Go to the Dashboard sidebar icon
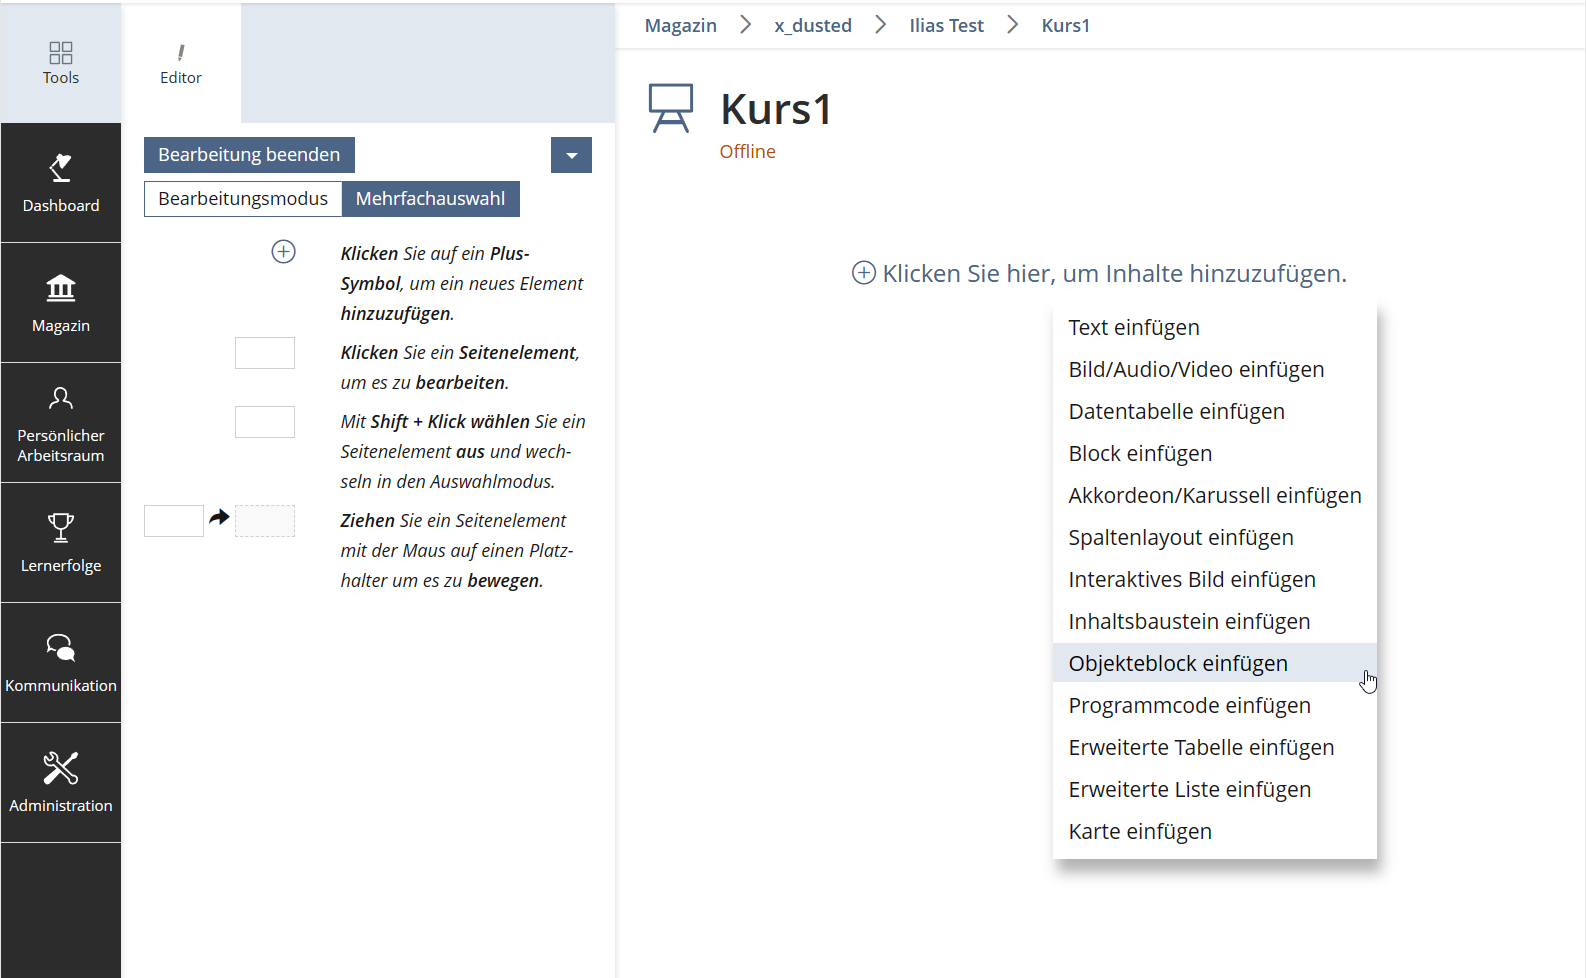 pos(61,169)
